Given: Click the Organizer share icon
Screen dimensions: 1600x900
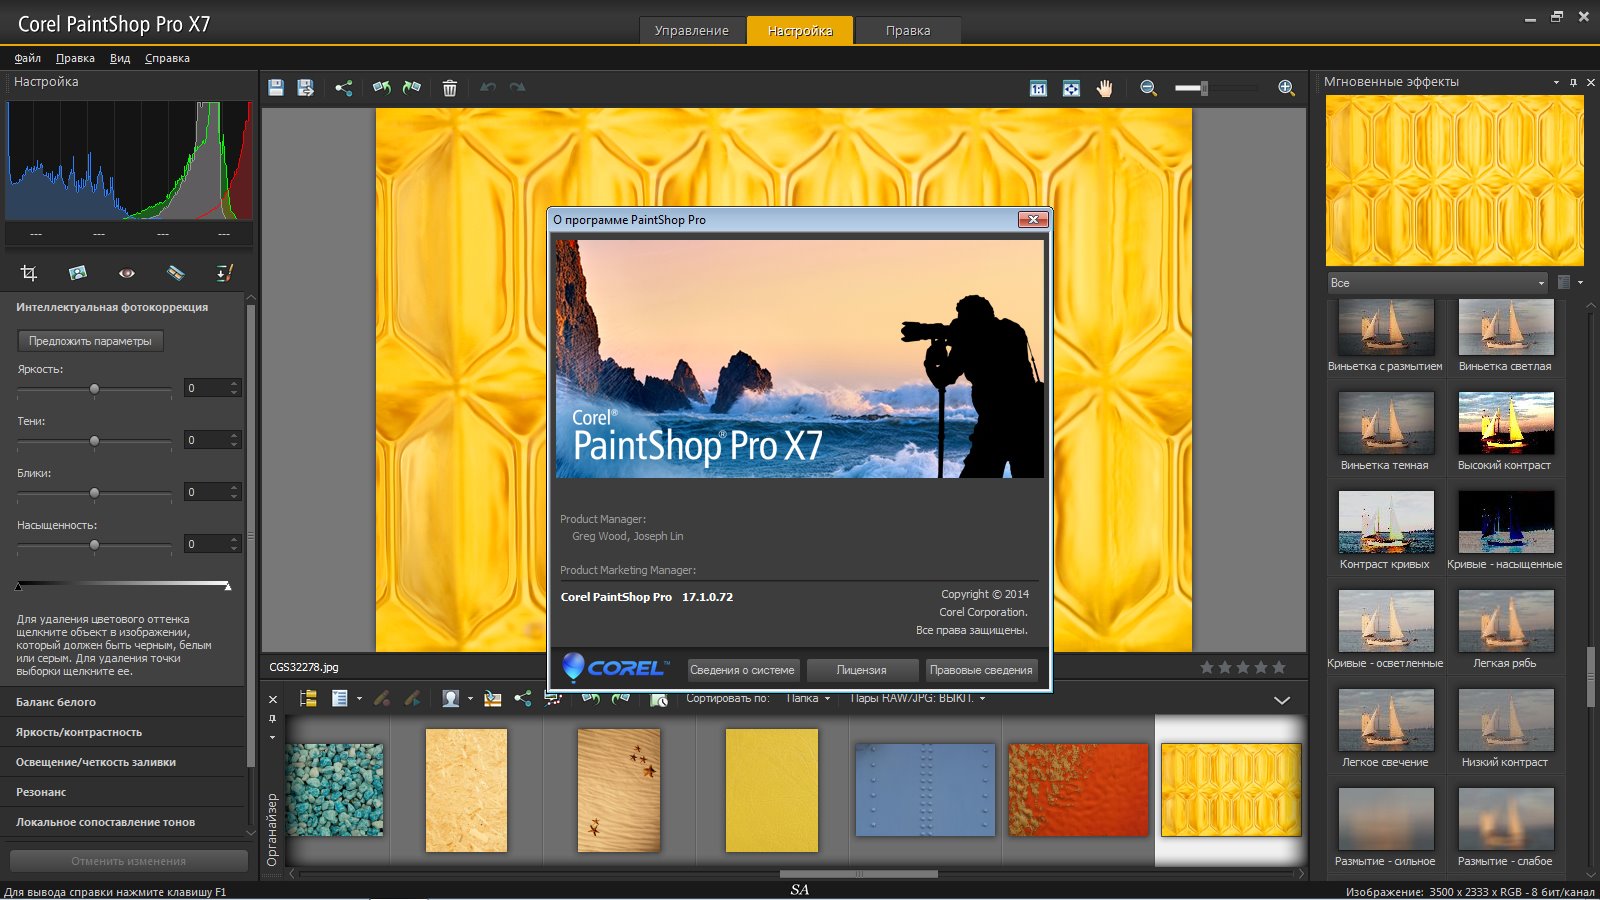Looking at the screenshot, I should coord(522,698).
